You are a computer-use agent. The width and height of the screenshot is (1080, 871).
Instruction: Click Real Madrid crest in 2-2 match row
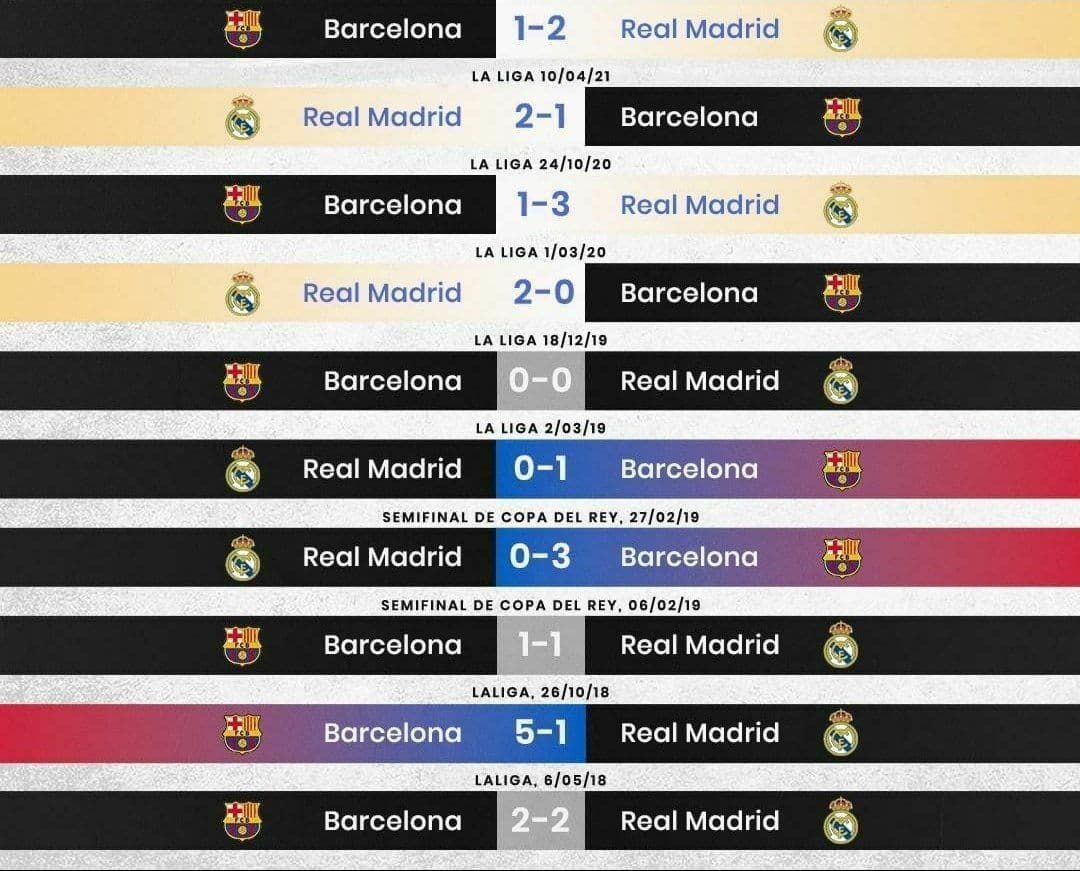pyautogui.click(x=841, y=821)
